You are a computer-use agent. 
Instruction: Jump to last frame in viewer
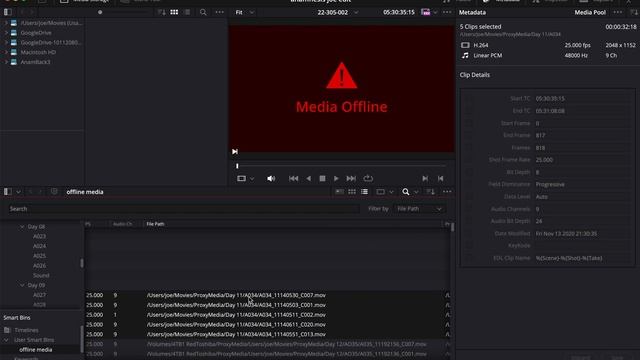pyautogui.click(x=351, y=178)
